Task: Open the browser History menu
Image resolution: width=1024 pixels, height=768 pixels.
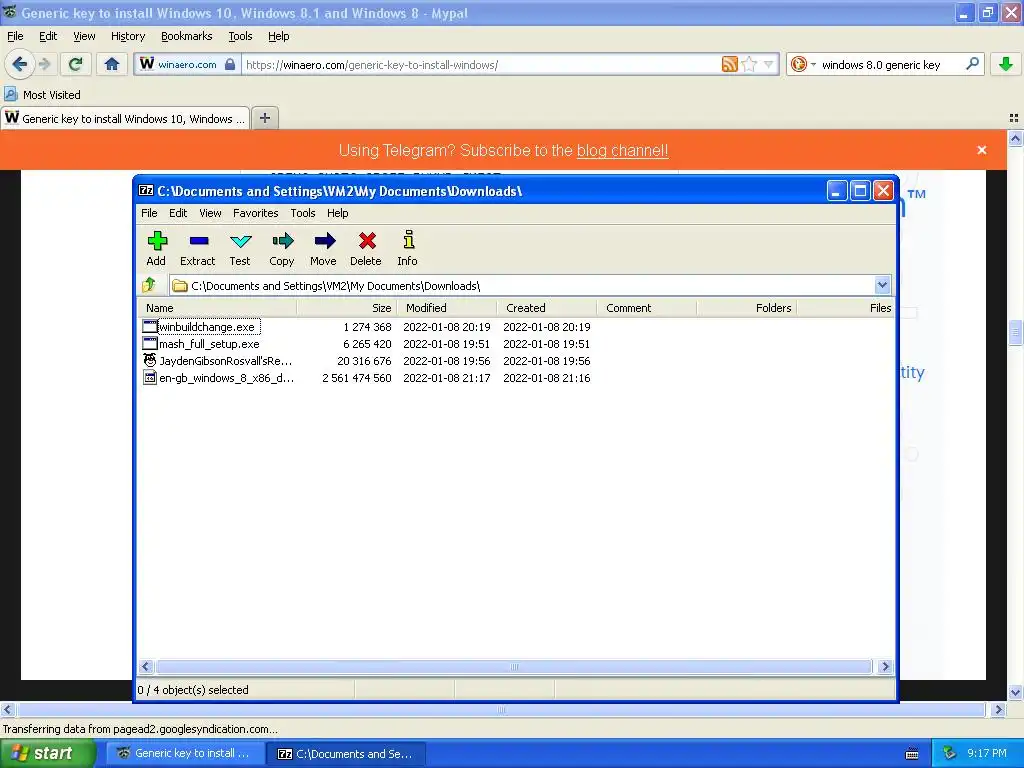Action: 128,36
